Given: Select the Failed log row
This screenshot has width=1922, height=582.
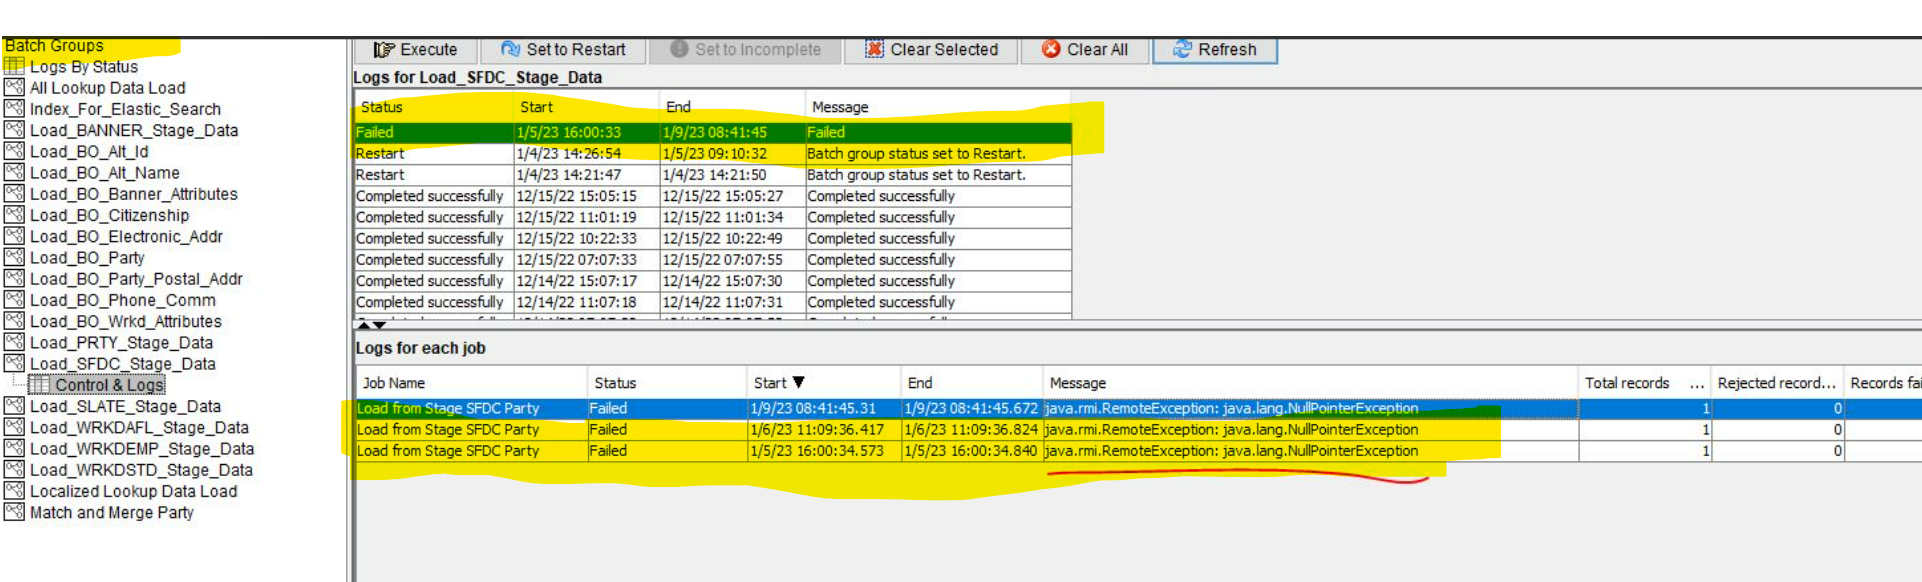Looking at the screenshot, I should 713,132.
